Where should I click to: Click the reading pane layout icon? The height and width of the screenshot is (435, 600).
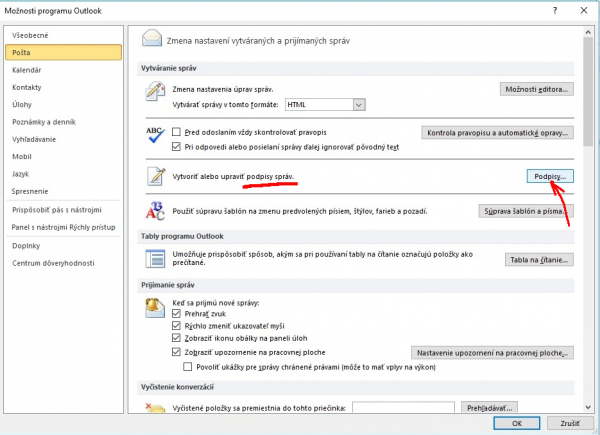point(155,258)
